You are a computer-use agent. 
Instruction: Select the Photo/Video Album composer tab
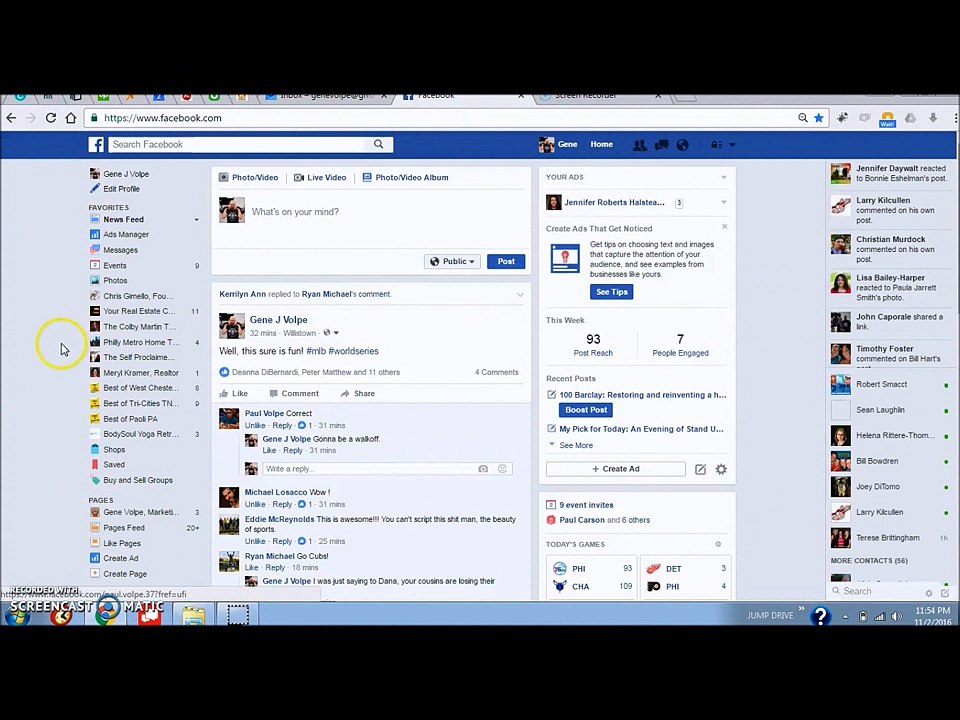[405, 178]
